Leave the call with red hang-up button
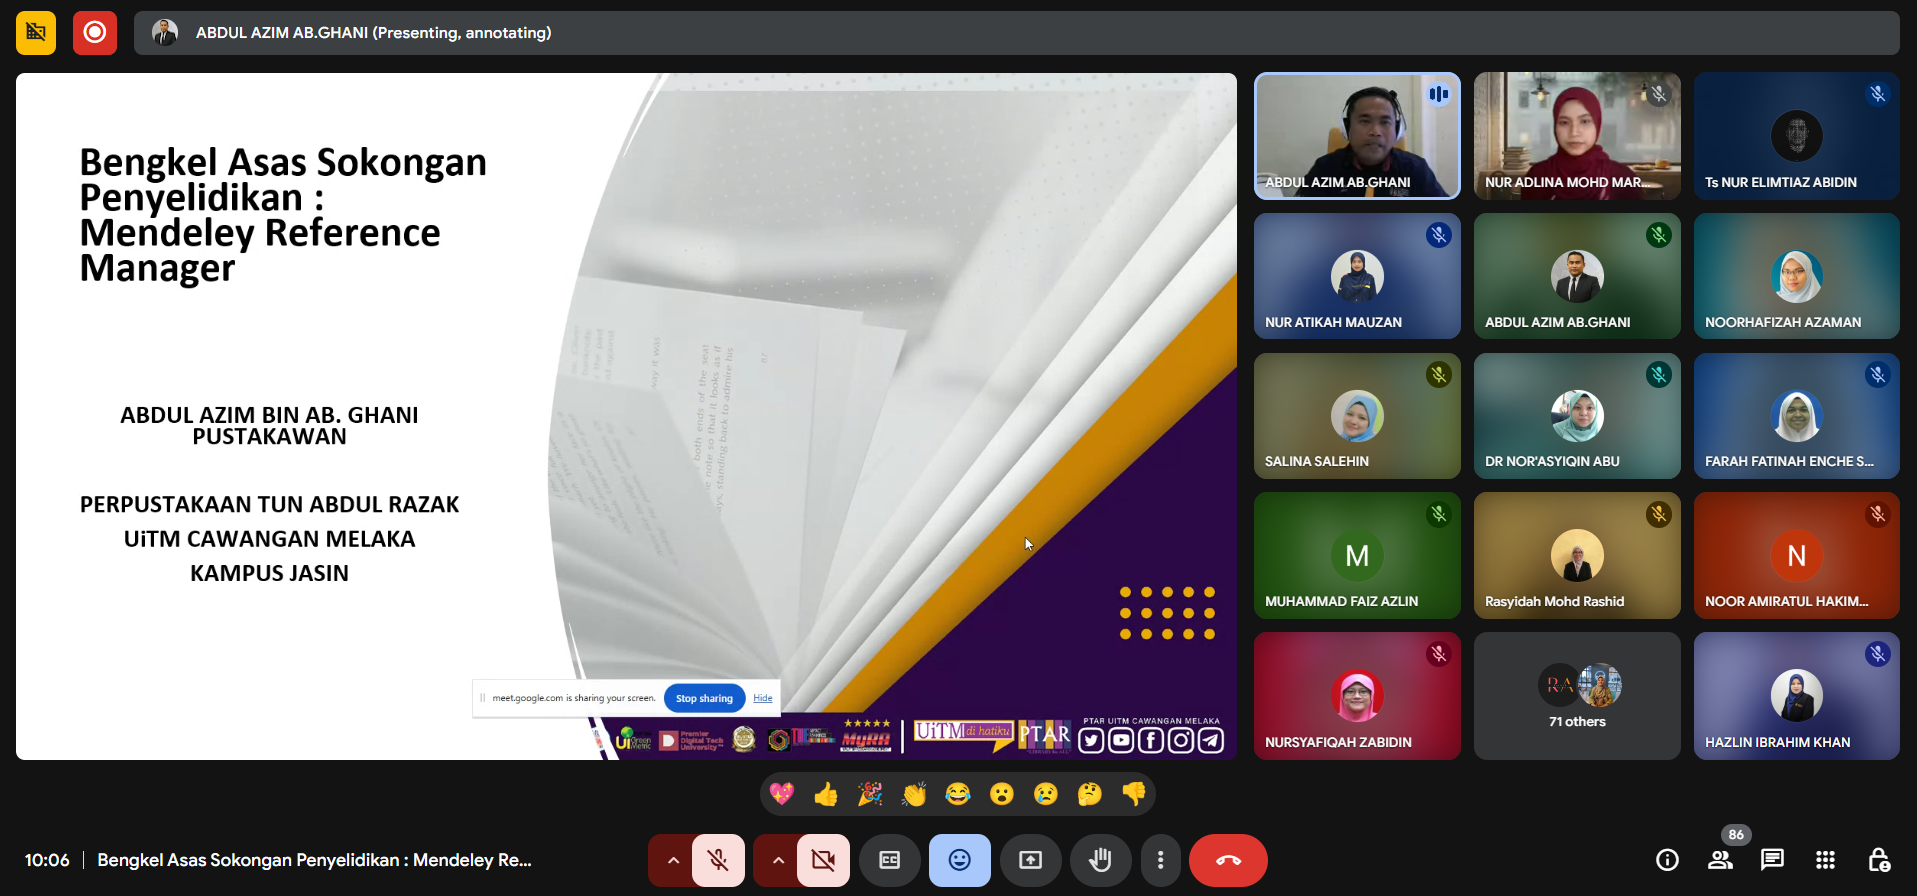The width and height of the screenshot is (1917, 896). [x=1228, y=860]
